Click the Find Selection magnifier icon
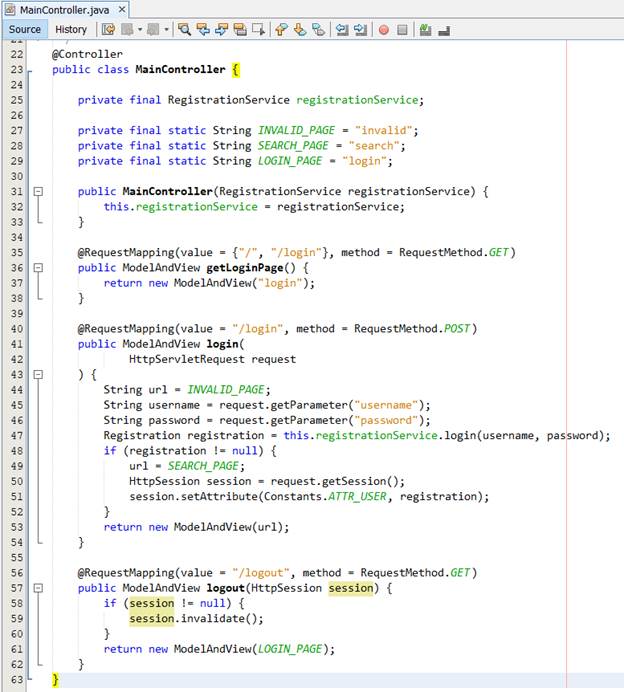 tap(184, 30)
